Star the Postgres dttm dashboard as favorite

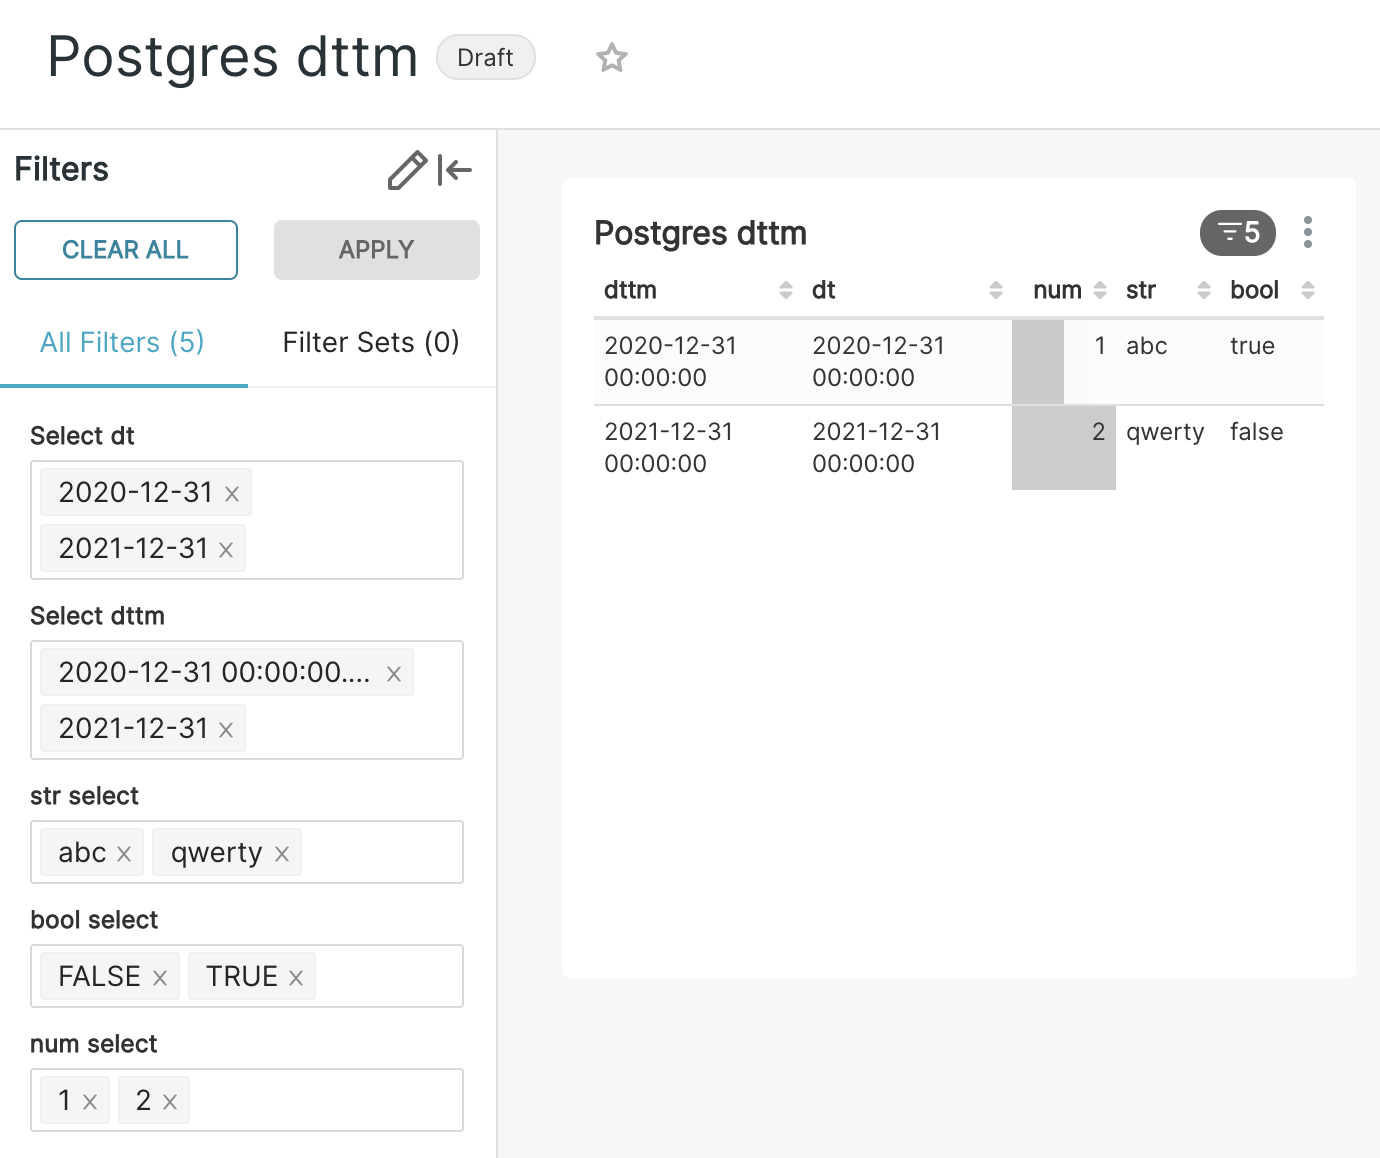pos(611,58)
